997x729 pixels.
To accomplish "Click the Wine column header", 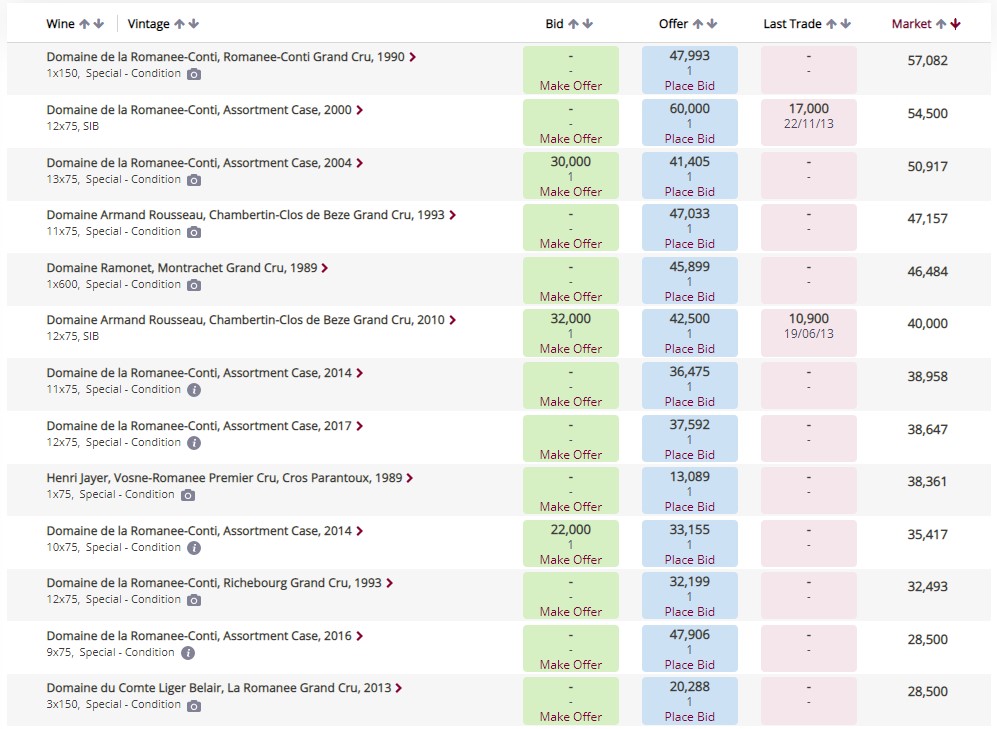I will [60, 24].
